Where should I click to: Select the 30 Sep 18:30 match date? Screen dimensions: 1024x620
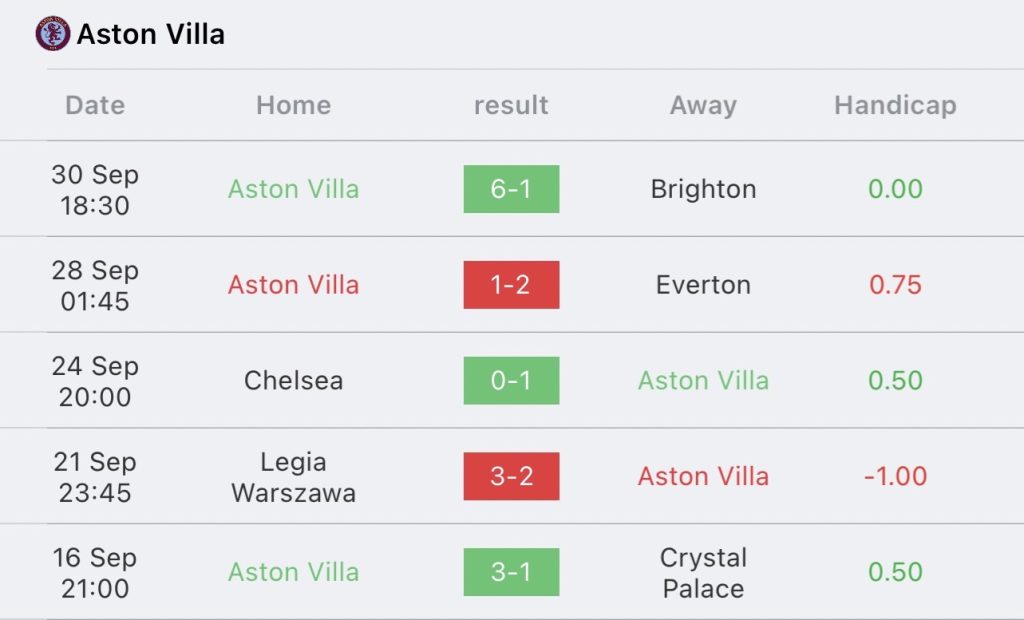pyautogui.click(x=95, y=189)
